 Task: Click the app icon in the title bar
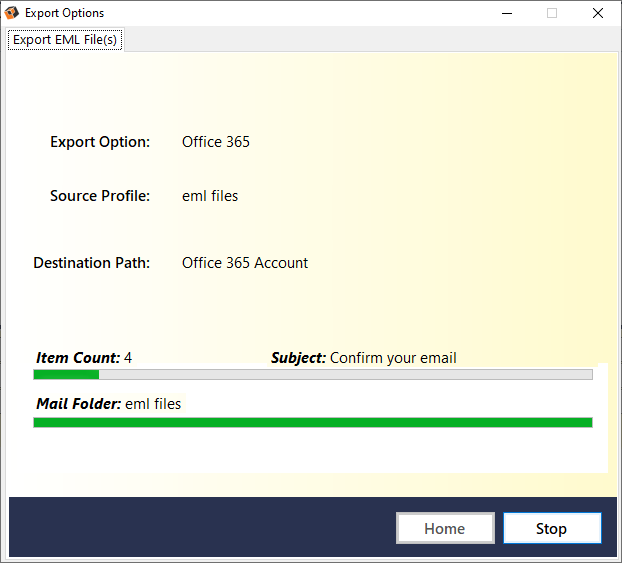point(12,13)
